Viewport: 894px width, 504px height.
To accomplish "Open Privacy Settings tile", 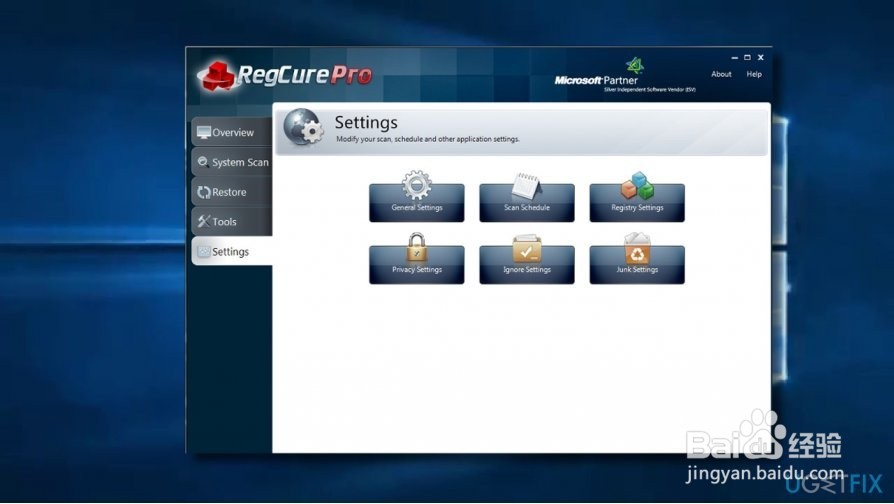I will click(x=417, y=264).
